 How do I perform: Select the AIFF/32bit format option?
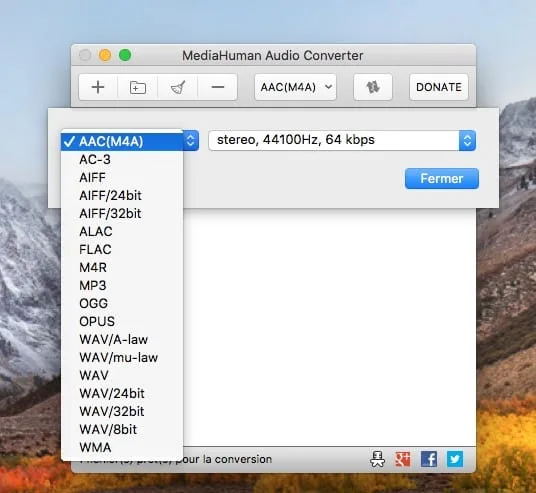pyautogui.click(x=122, y=214)
